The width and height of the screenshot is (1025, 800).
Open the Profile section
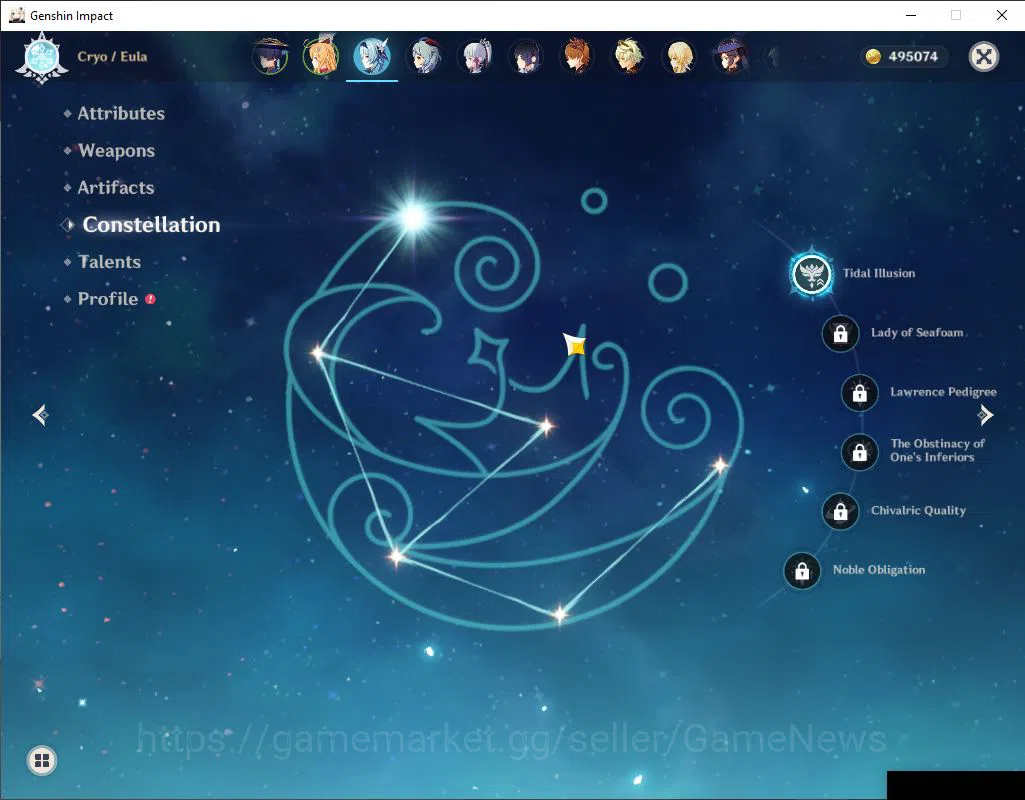[x=108, y=299]
